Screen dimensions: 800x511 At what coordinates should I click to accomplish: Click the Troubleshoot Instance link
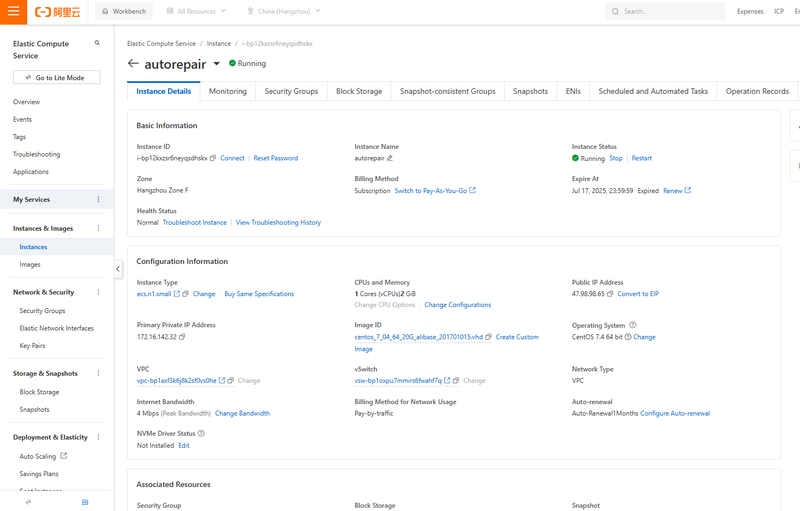point(194,222)
